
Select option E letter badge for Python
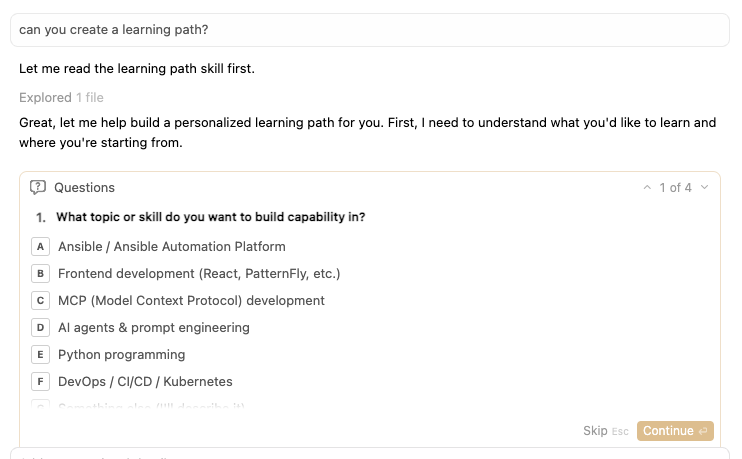click(41, 354)
